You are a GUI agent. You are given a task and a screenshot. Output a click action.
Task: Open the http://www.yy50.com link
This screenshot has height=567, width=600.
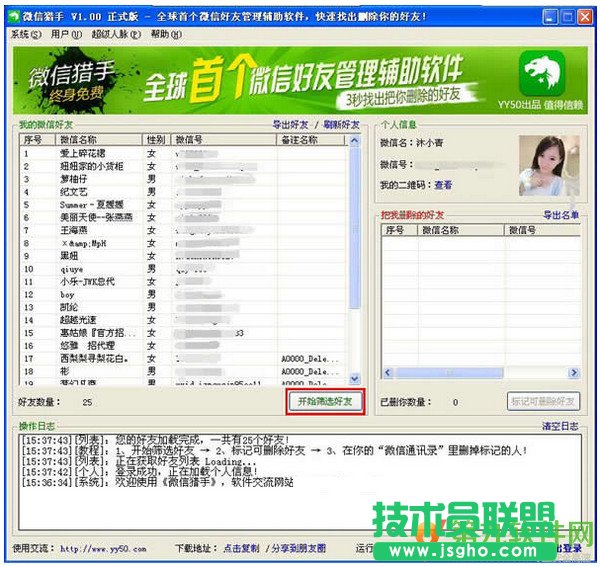click(x=103, y=549)
